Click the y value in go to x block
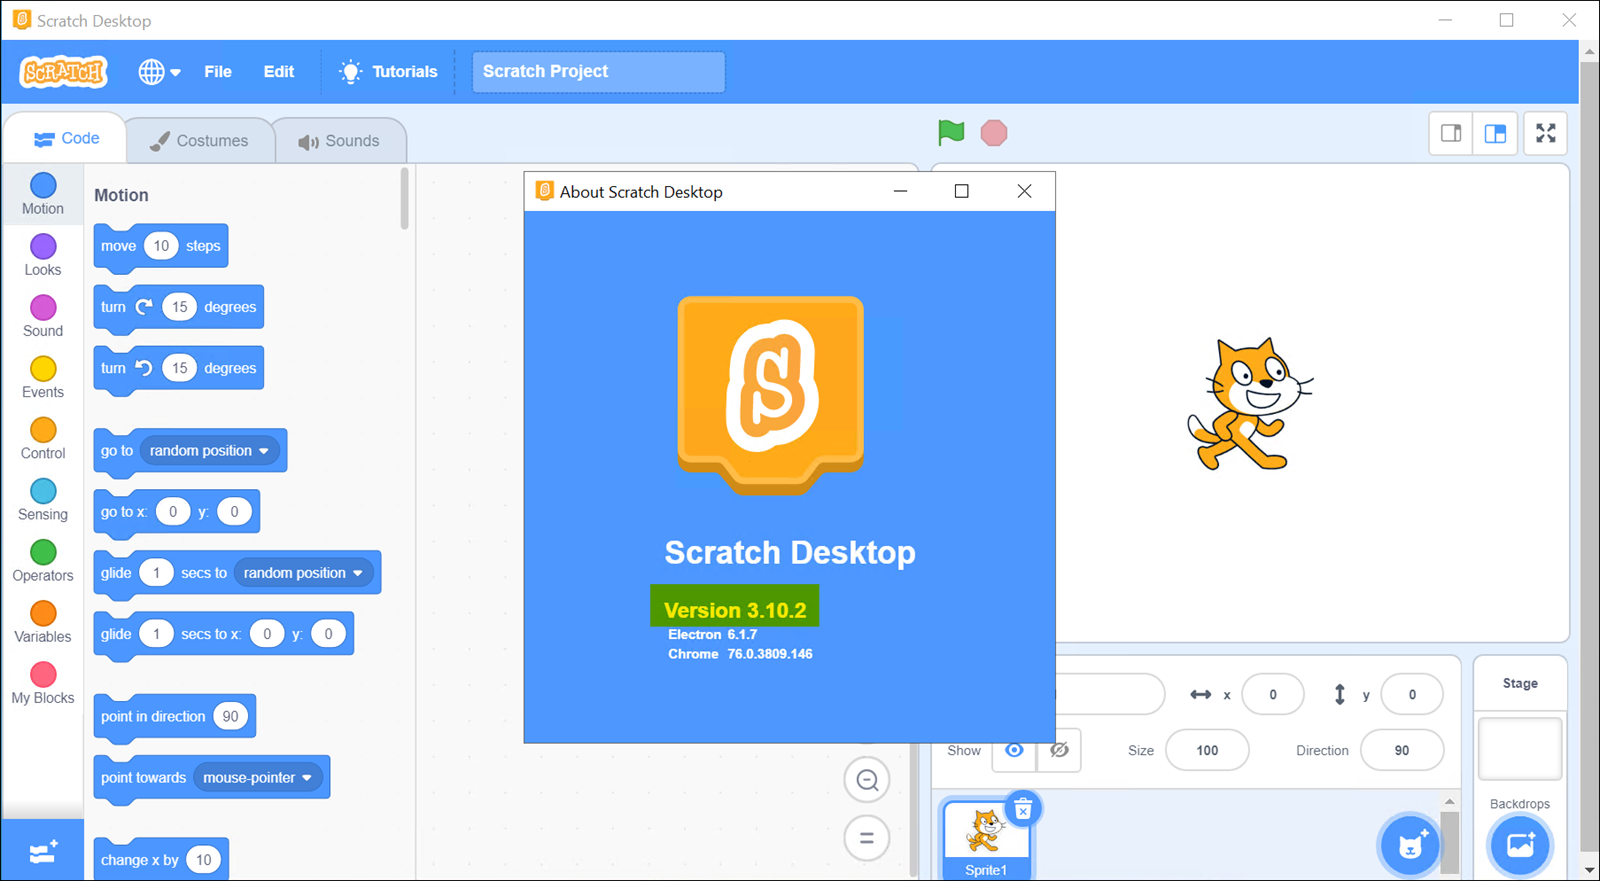 235,512
